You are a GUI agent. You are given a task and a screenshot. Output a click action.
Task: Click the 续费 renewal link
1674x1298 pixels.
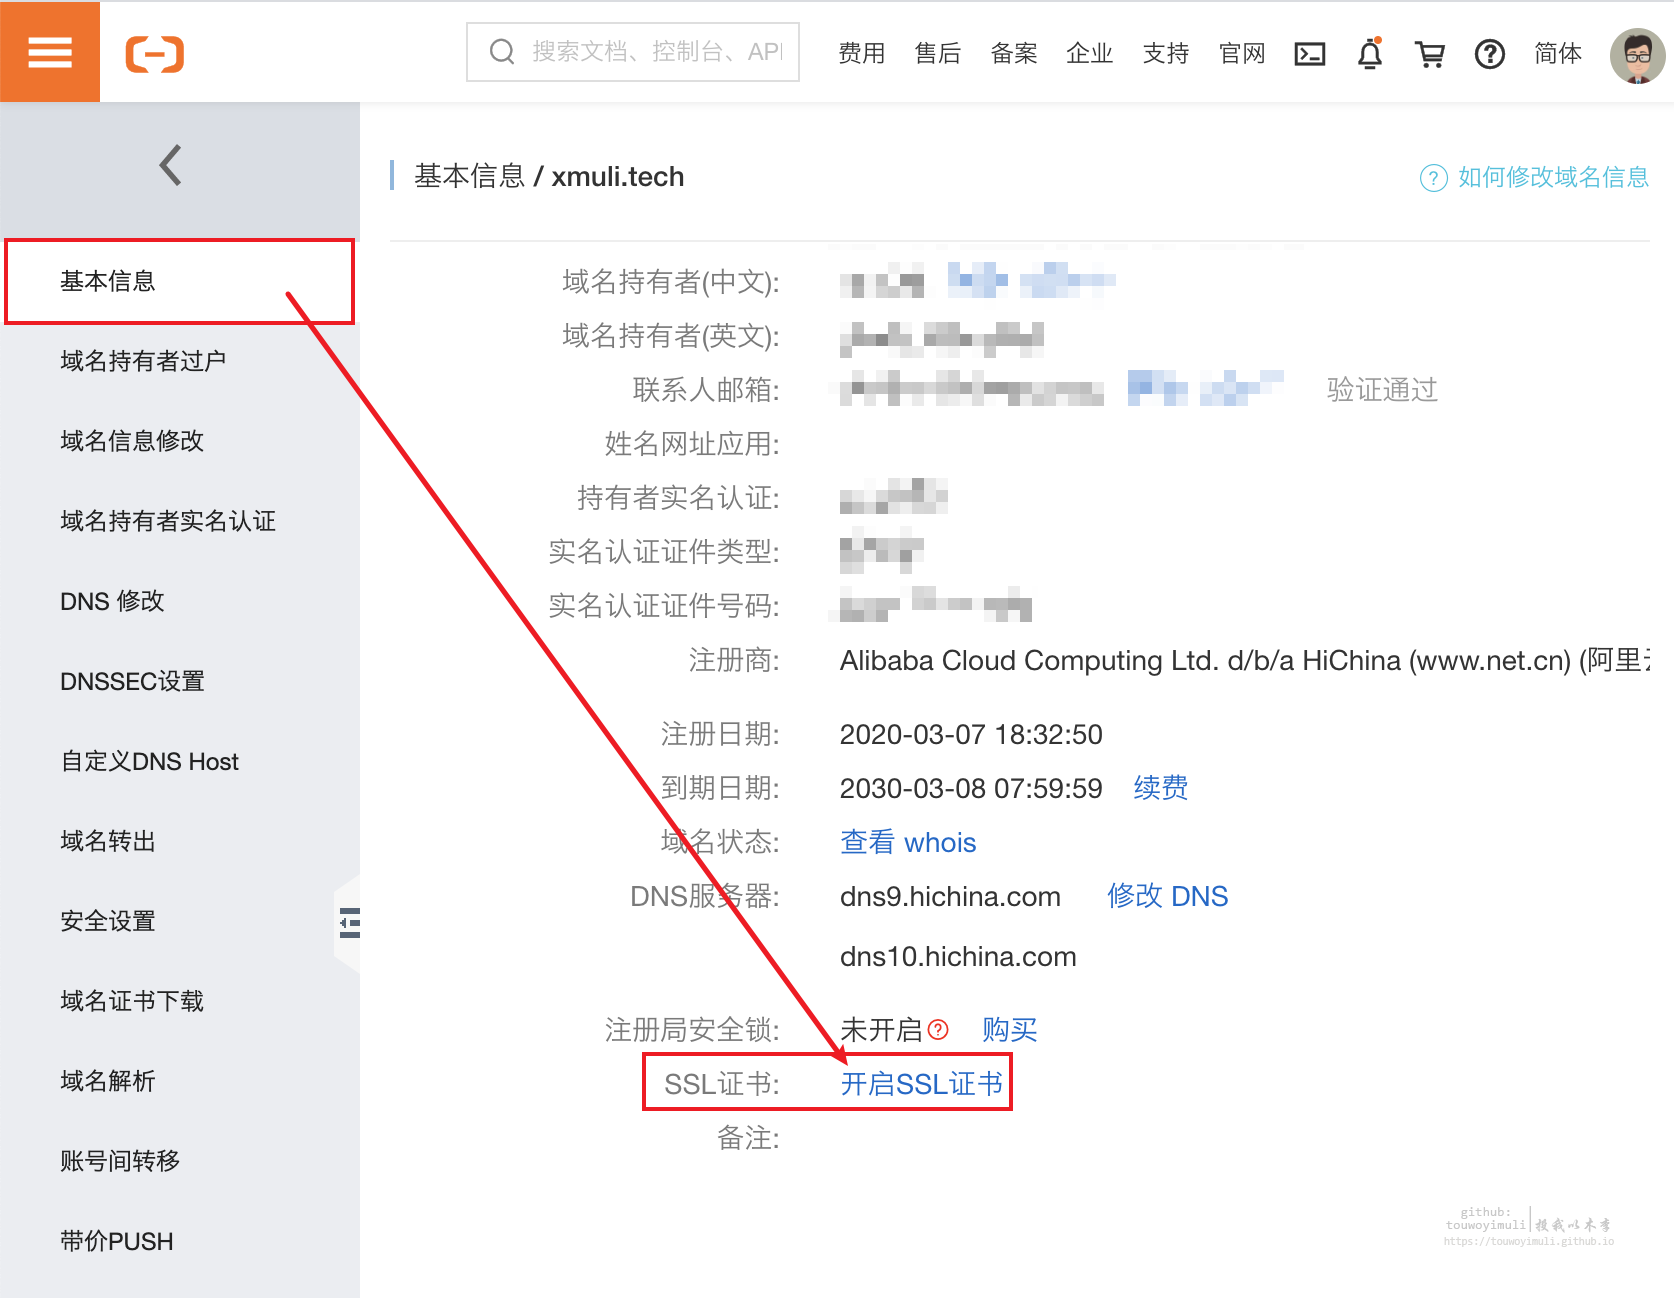(x=1161, y=788)
